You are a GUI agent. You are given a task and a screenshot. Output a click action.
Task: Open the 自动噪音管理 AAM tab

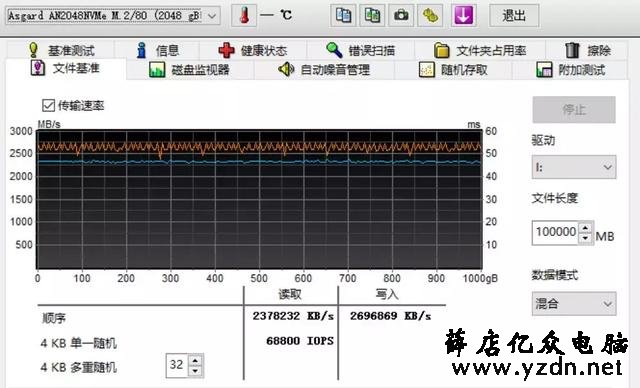coord(324,70)
